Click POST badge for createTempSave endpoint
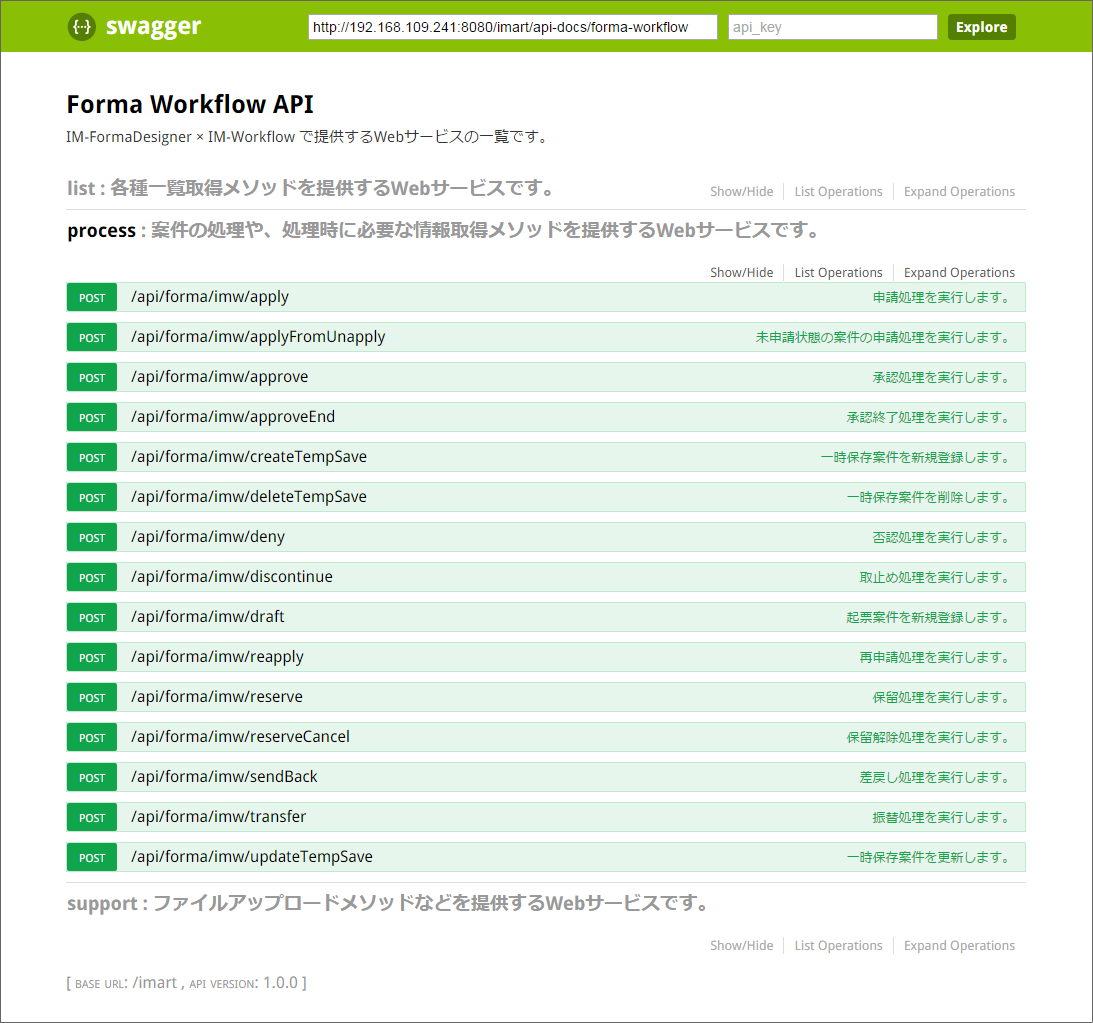 92,457
